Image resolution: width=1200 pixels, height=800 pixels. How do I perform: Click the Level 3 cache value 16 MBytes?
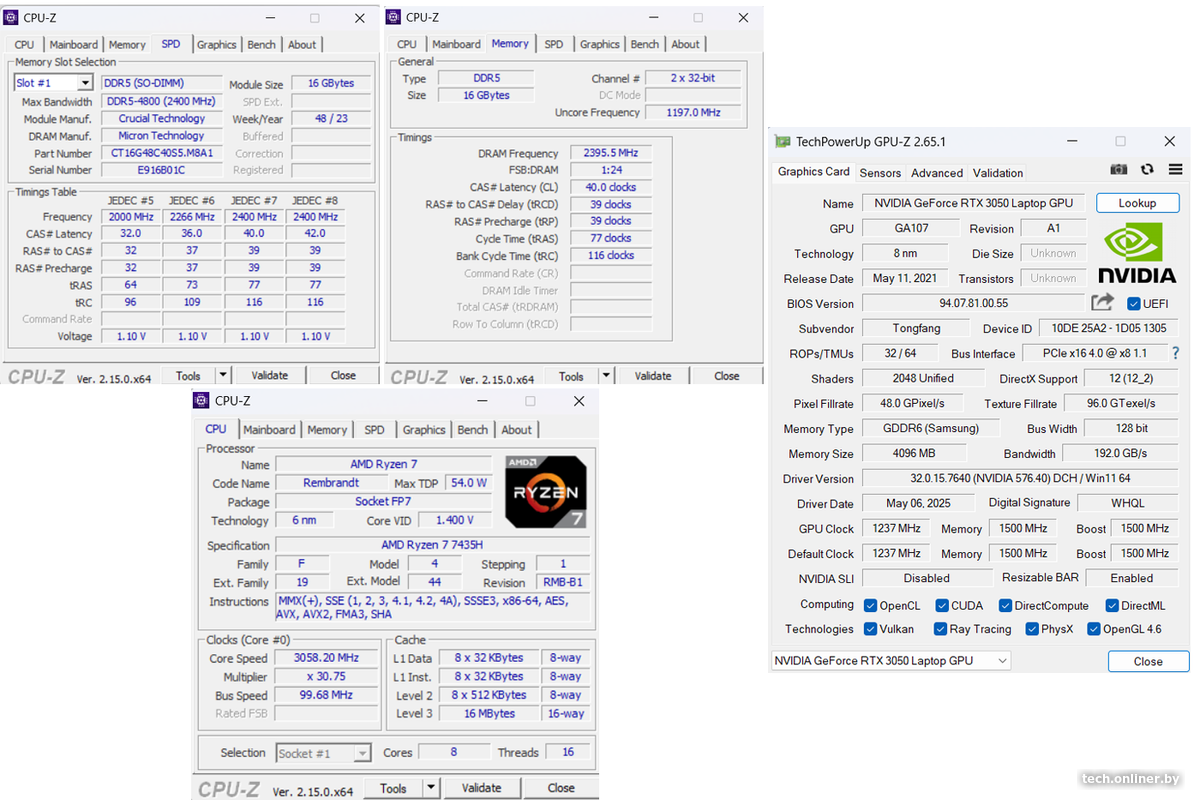[x=489, y=714]
